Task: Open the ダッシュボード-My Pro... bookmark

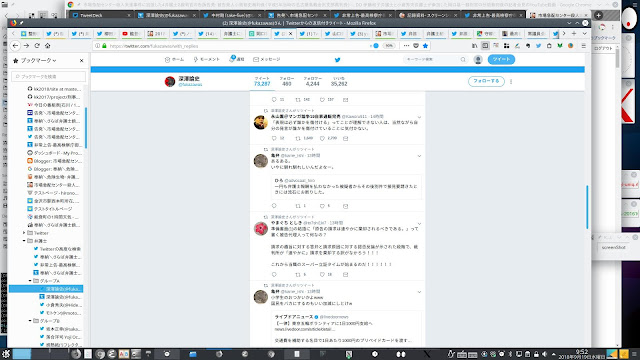Action: 54,153
